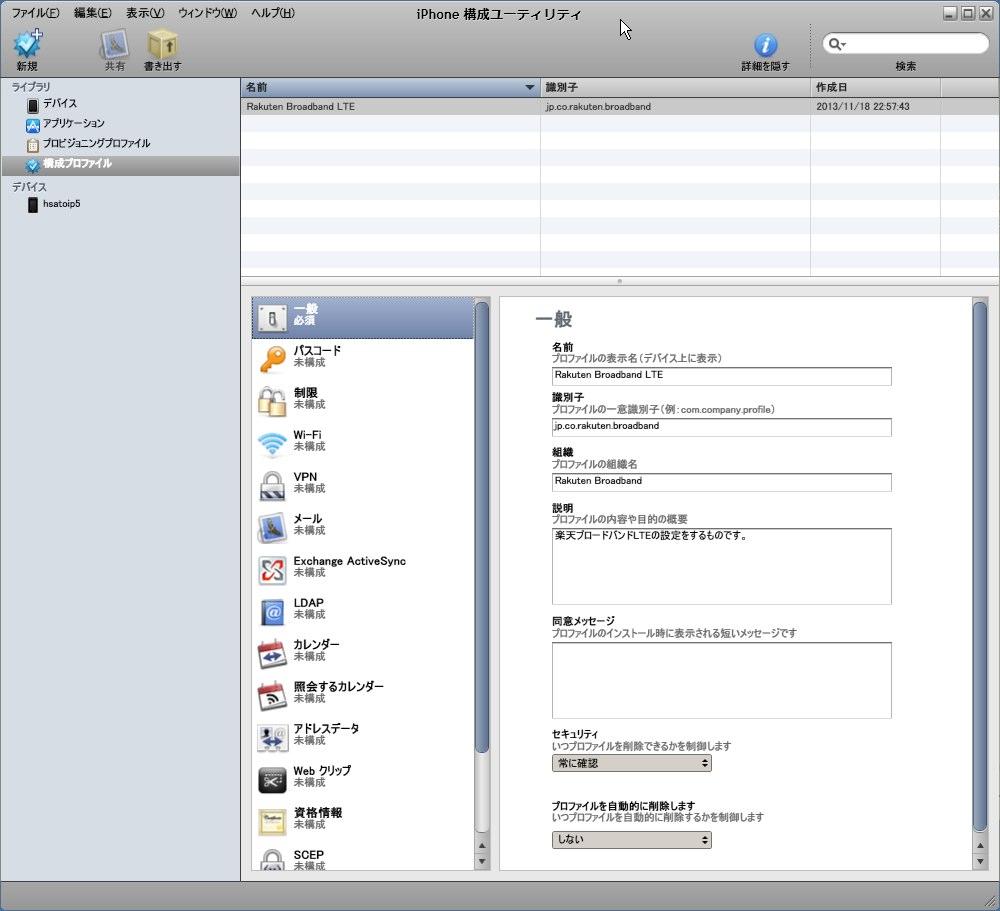Click detail pane scroll-up arrow
The height and width of the screenshot is (911, 1000).
point(980,846)
